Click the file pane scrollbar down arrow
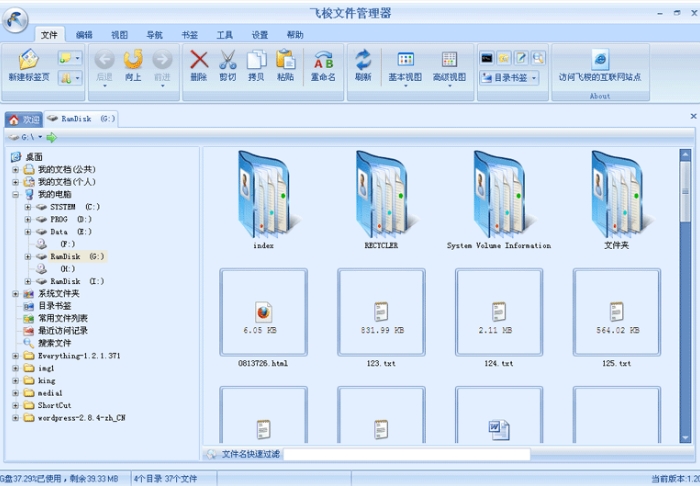The width and height of the screenshot is (700, 486). tap(685, 438)
